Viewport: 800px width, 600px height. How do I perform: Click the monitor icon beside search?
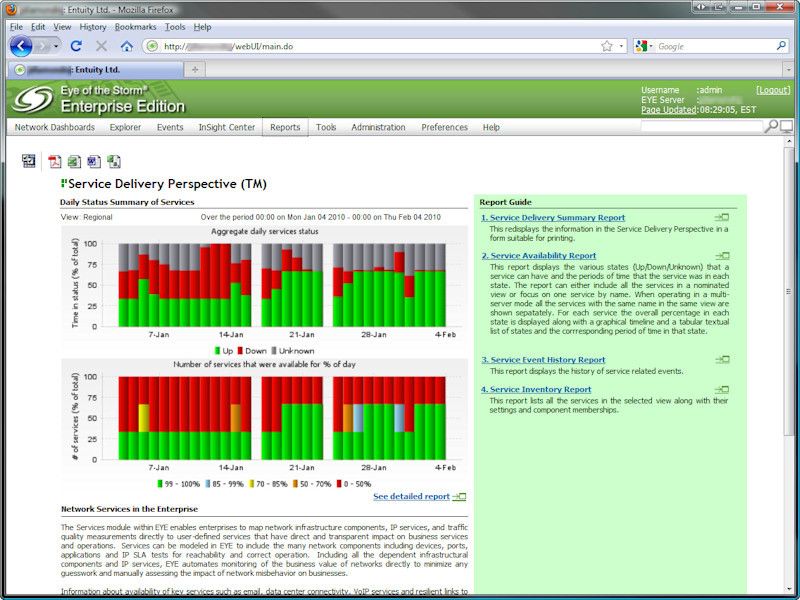tap(786, 127)
